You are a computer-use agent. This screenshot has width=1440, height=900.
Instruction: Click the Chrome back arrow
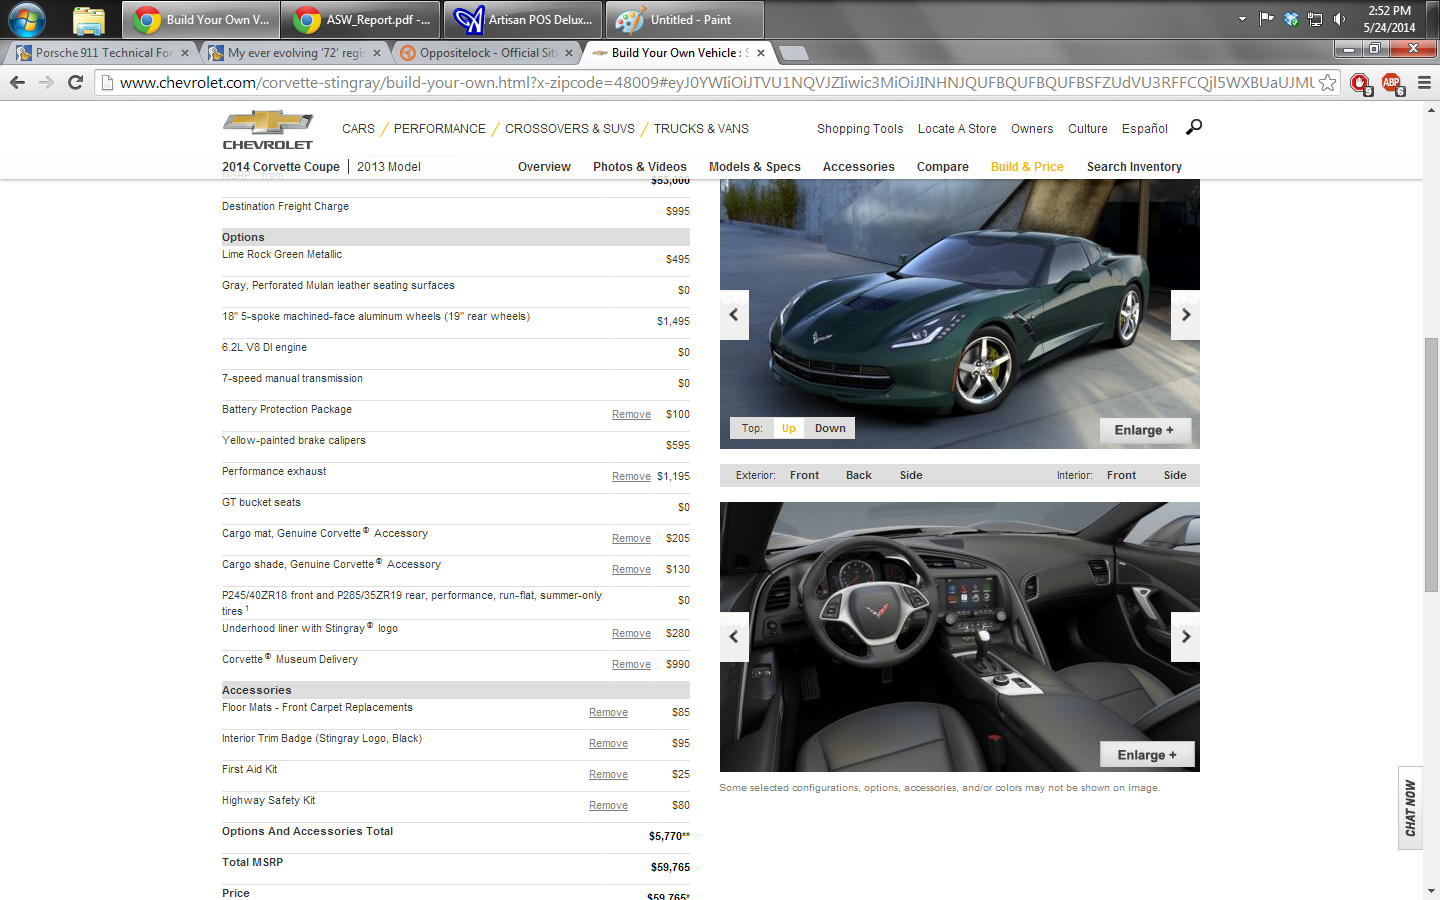click(x=17, y=82)
